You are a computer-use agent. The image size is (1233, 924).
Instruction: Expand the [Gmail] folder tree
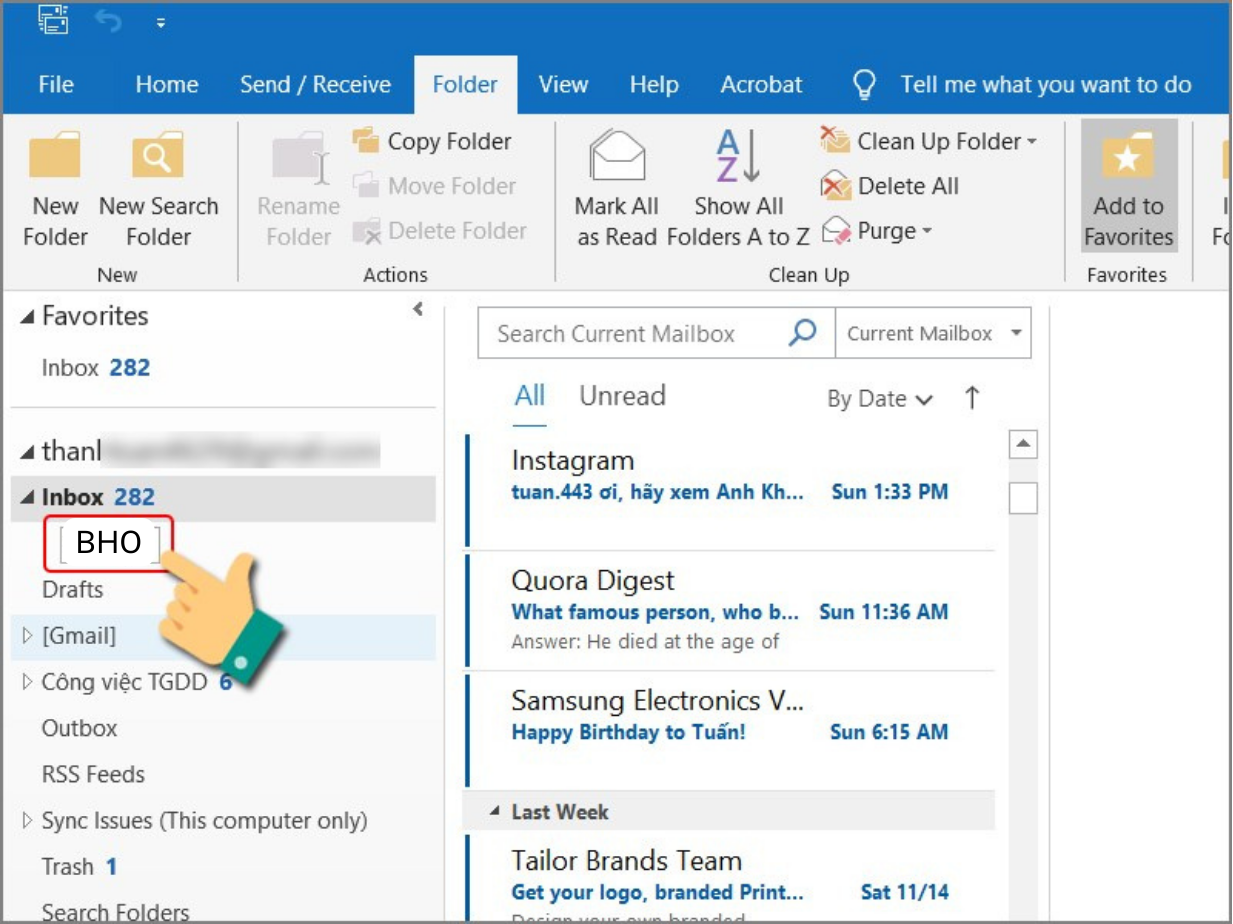[x=27, y=635]
